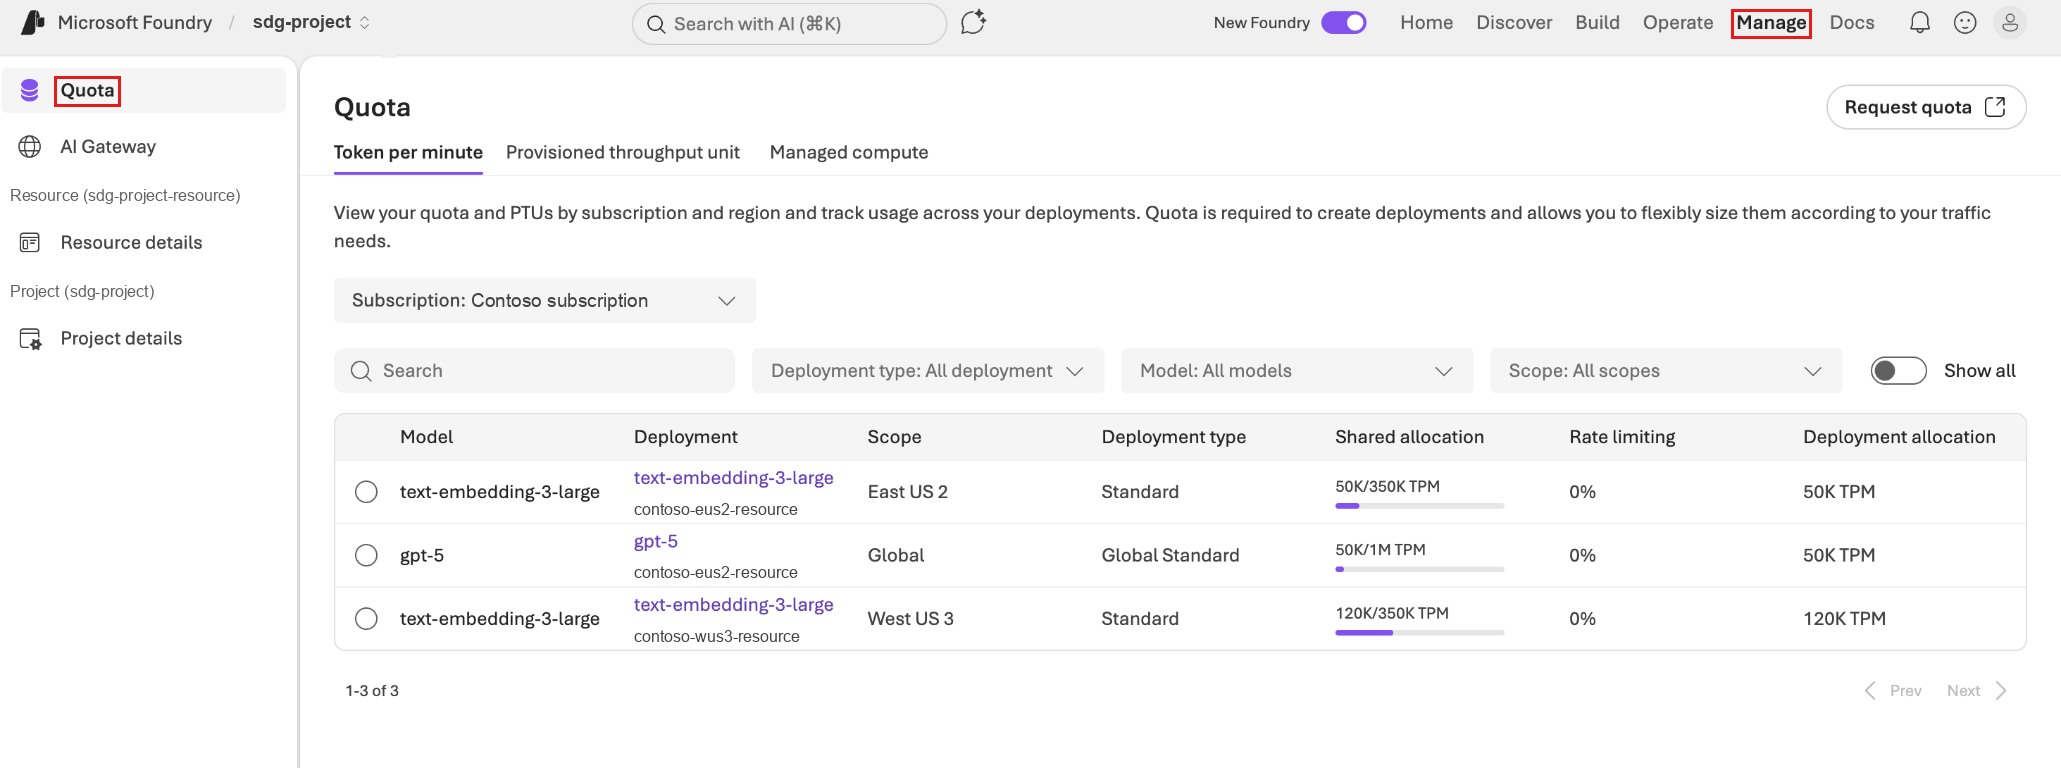Click the Resource details icon
2061x768 pixels.
30,242
